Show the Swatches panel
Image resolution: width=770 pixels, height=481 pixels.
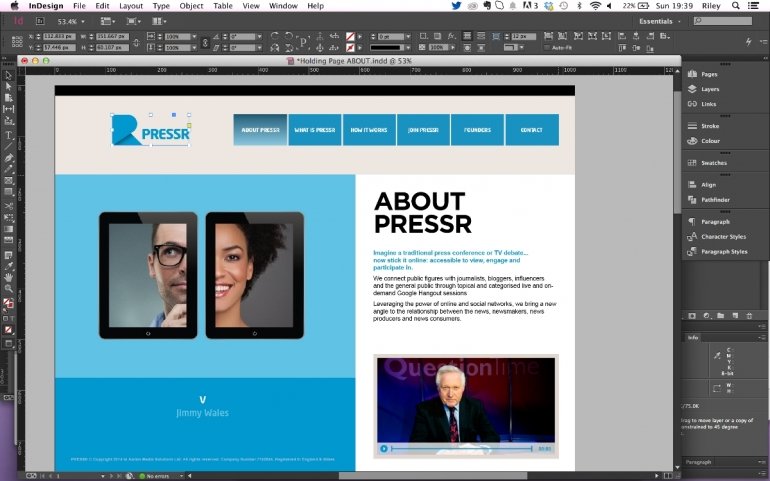713,163
